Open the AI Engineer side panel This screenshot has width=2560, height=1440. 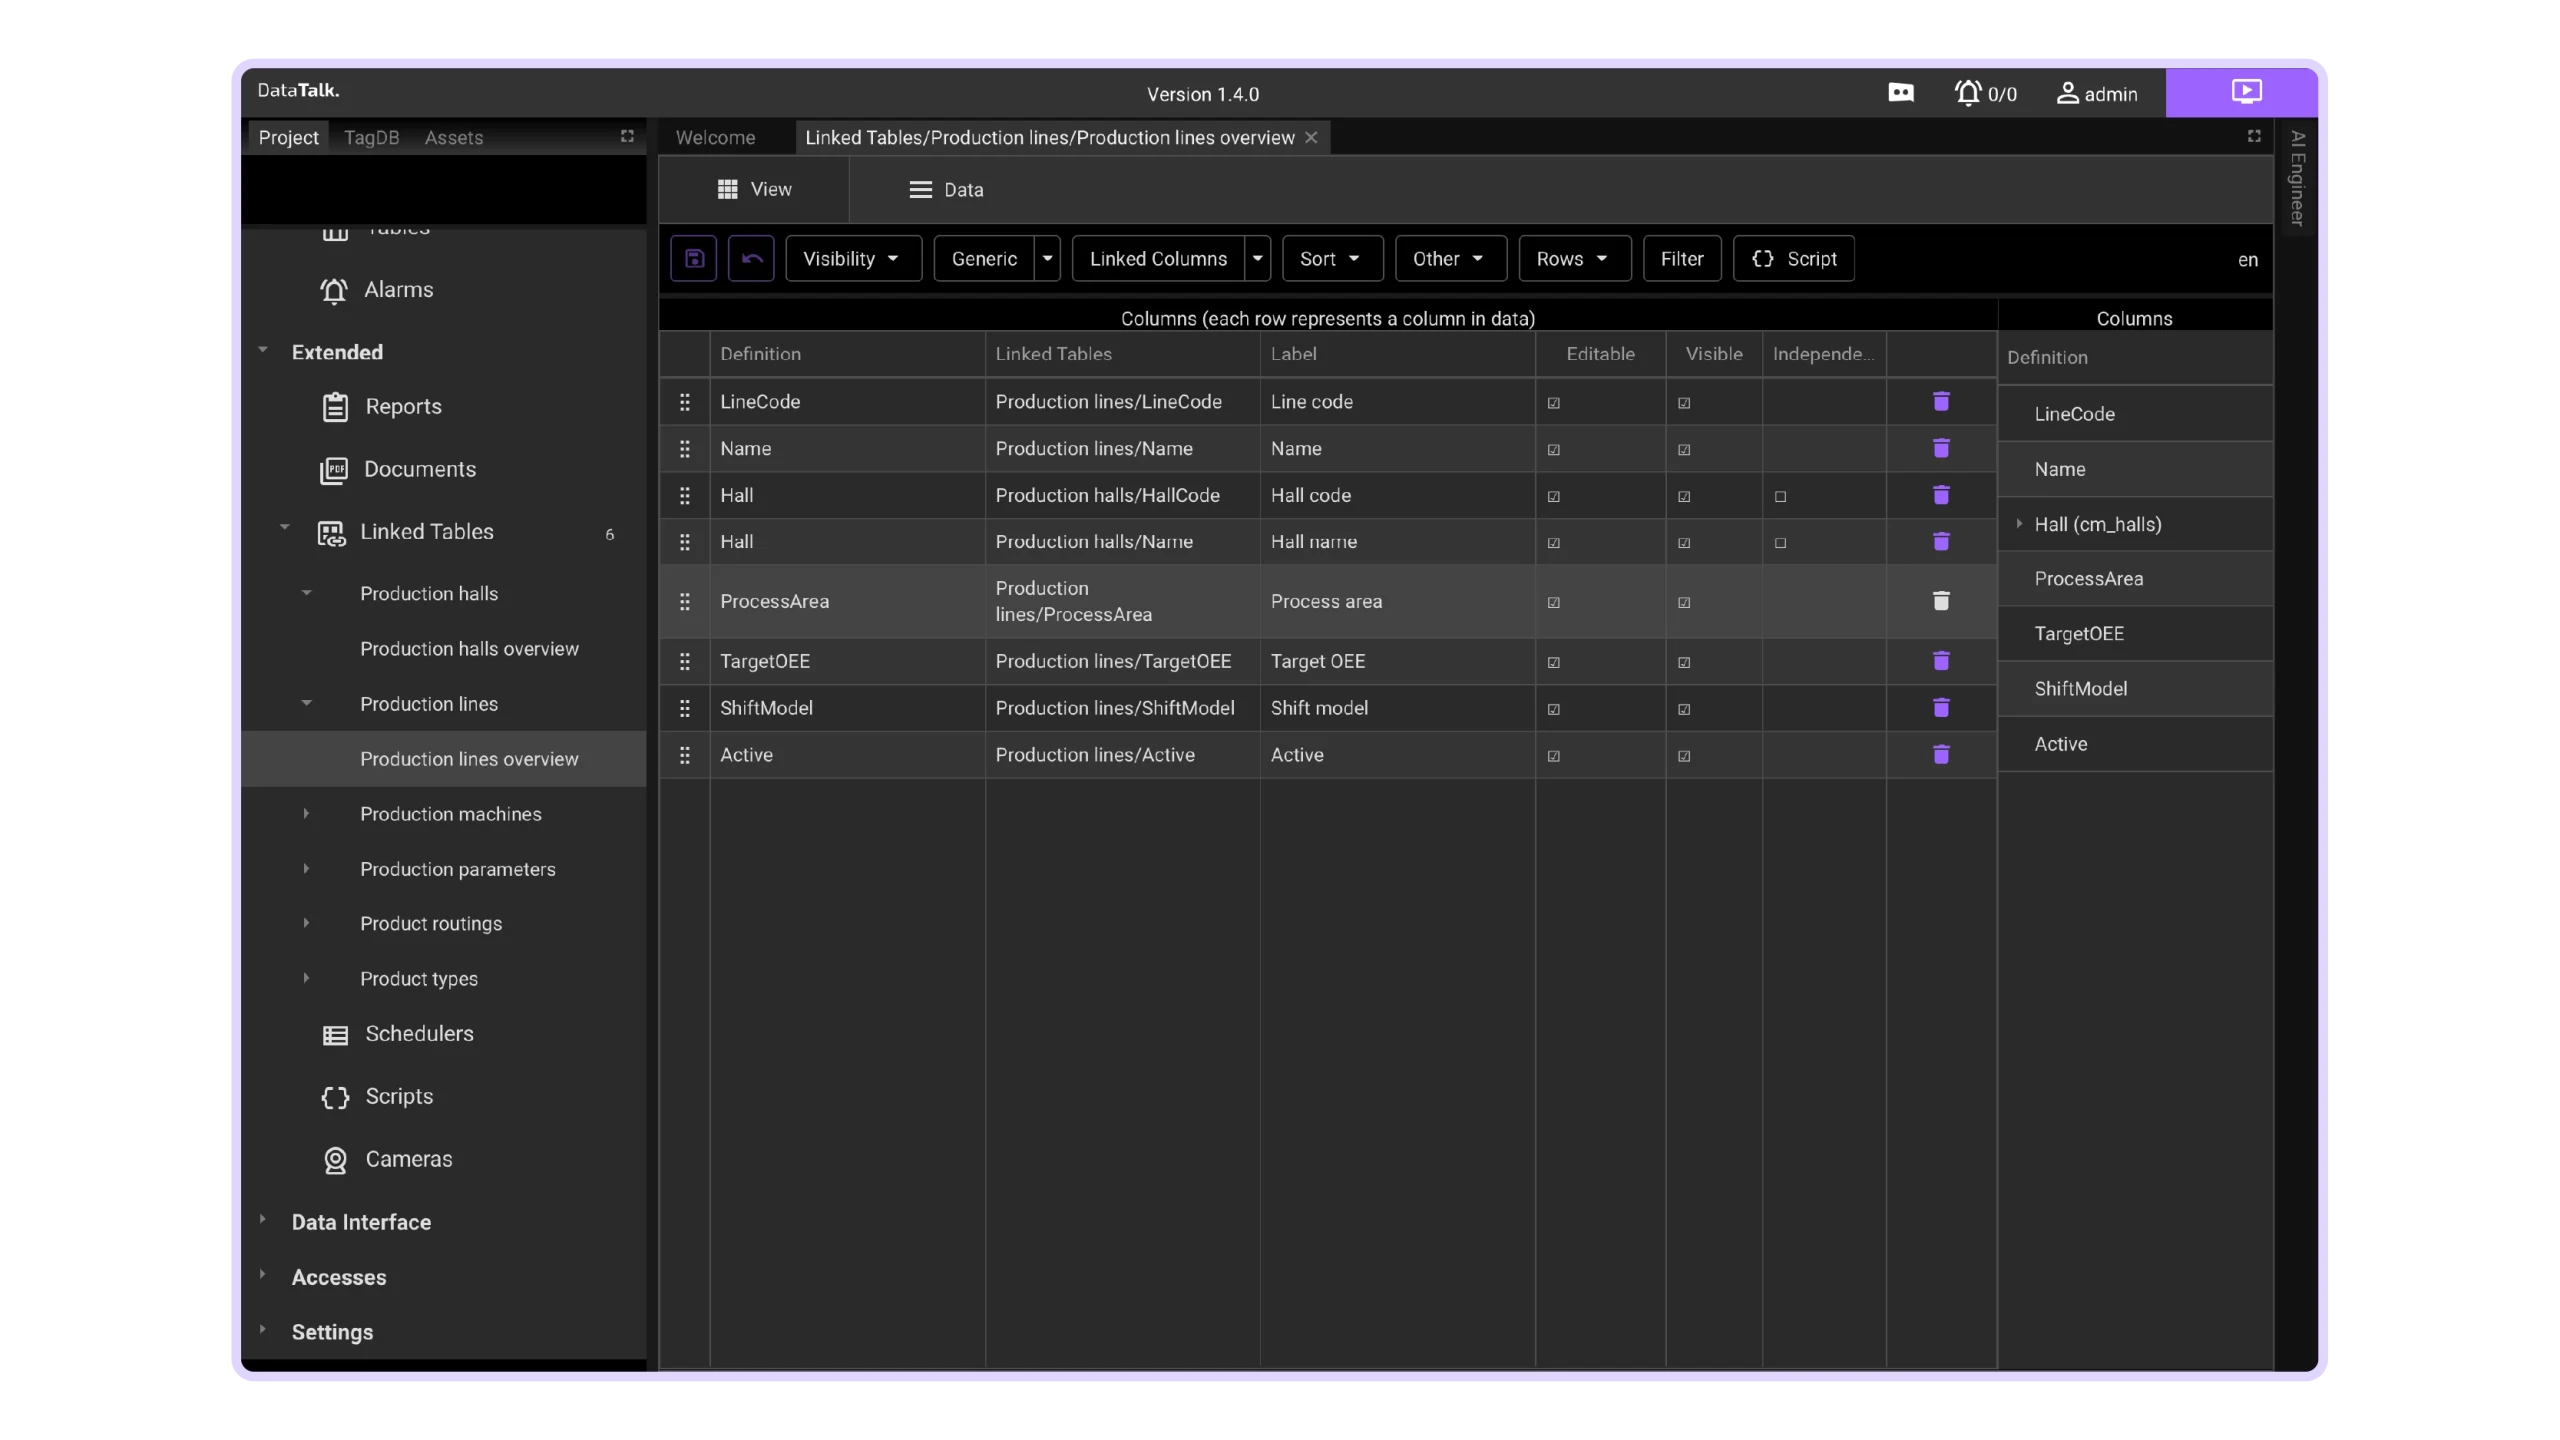2297,178
